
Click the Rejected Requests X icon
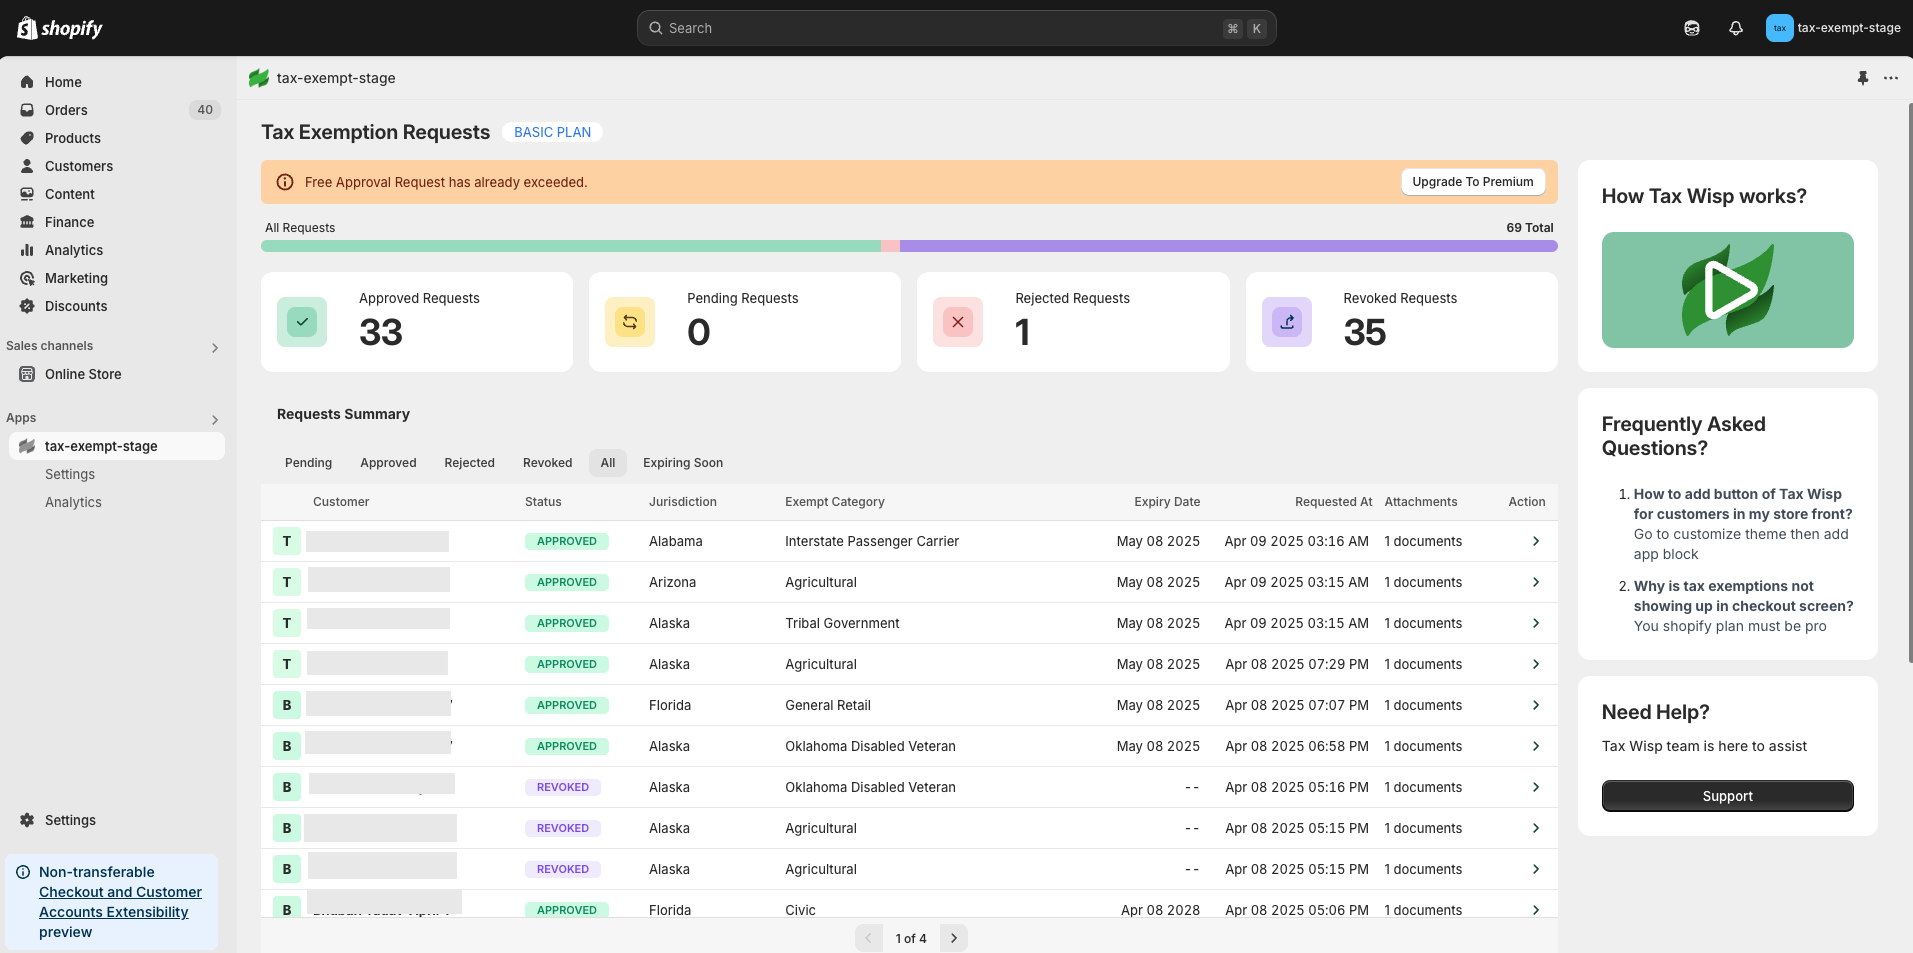958,322
